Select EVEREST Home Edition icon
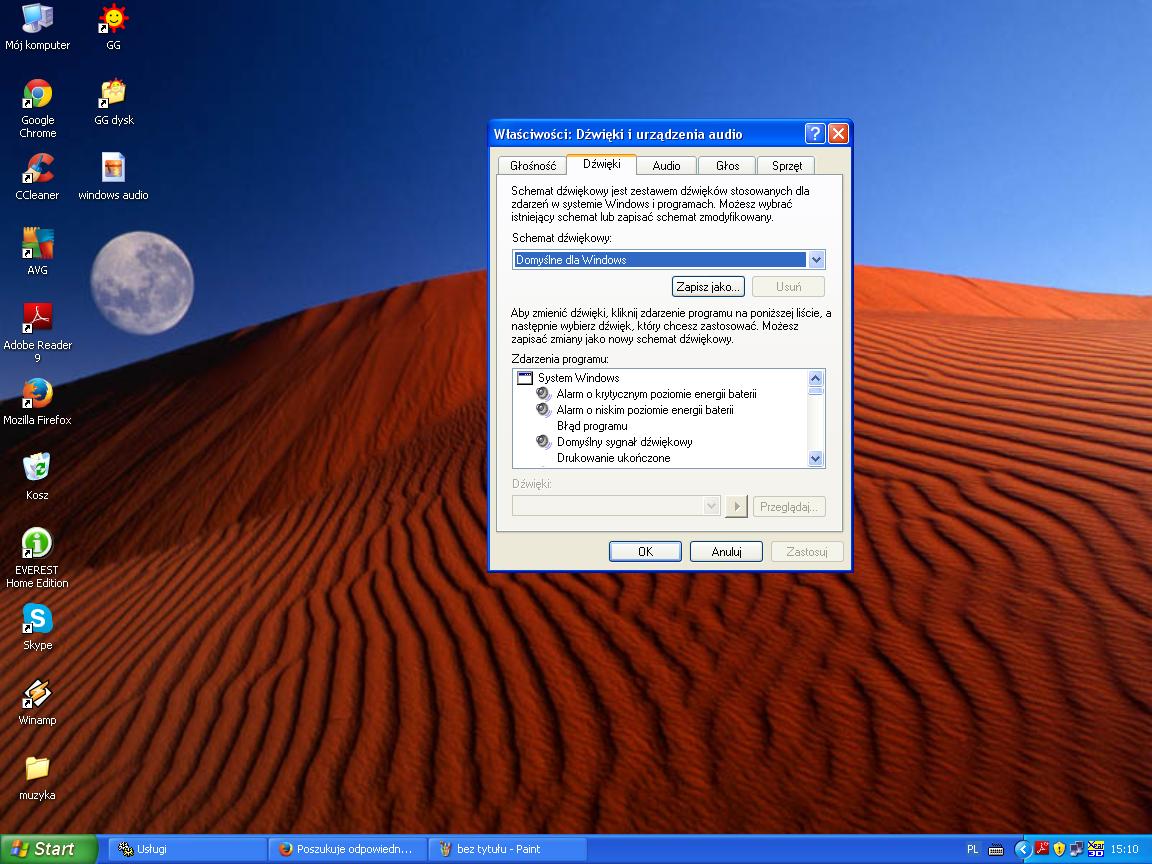Screen dimensions: 1152x864 pyautogui.click(x=37, y=558)
